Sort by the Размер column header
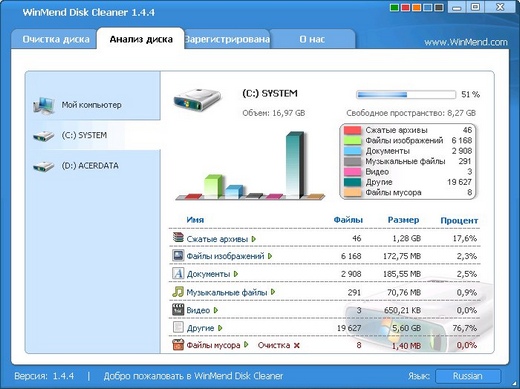The height and width of the screenshot is (389, 520). 403,220
